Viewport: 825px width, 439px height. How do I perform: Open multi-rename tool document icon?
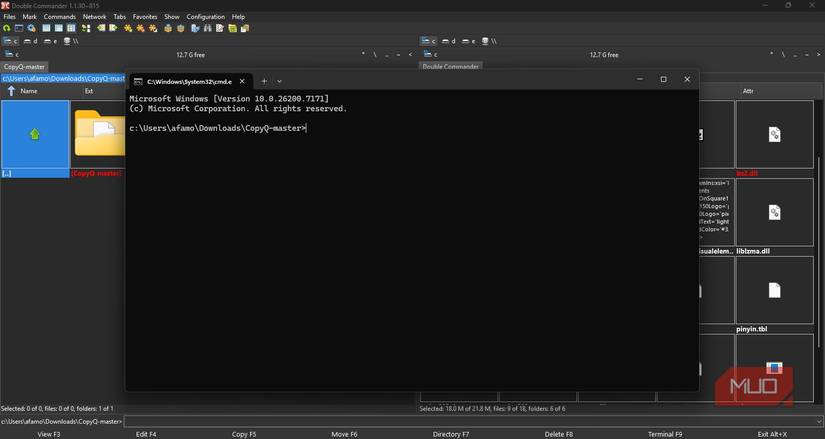tap(220, 28)
